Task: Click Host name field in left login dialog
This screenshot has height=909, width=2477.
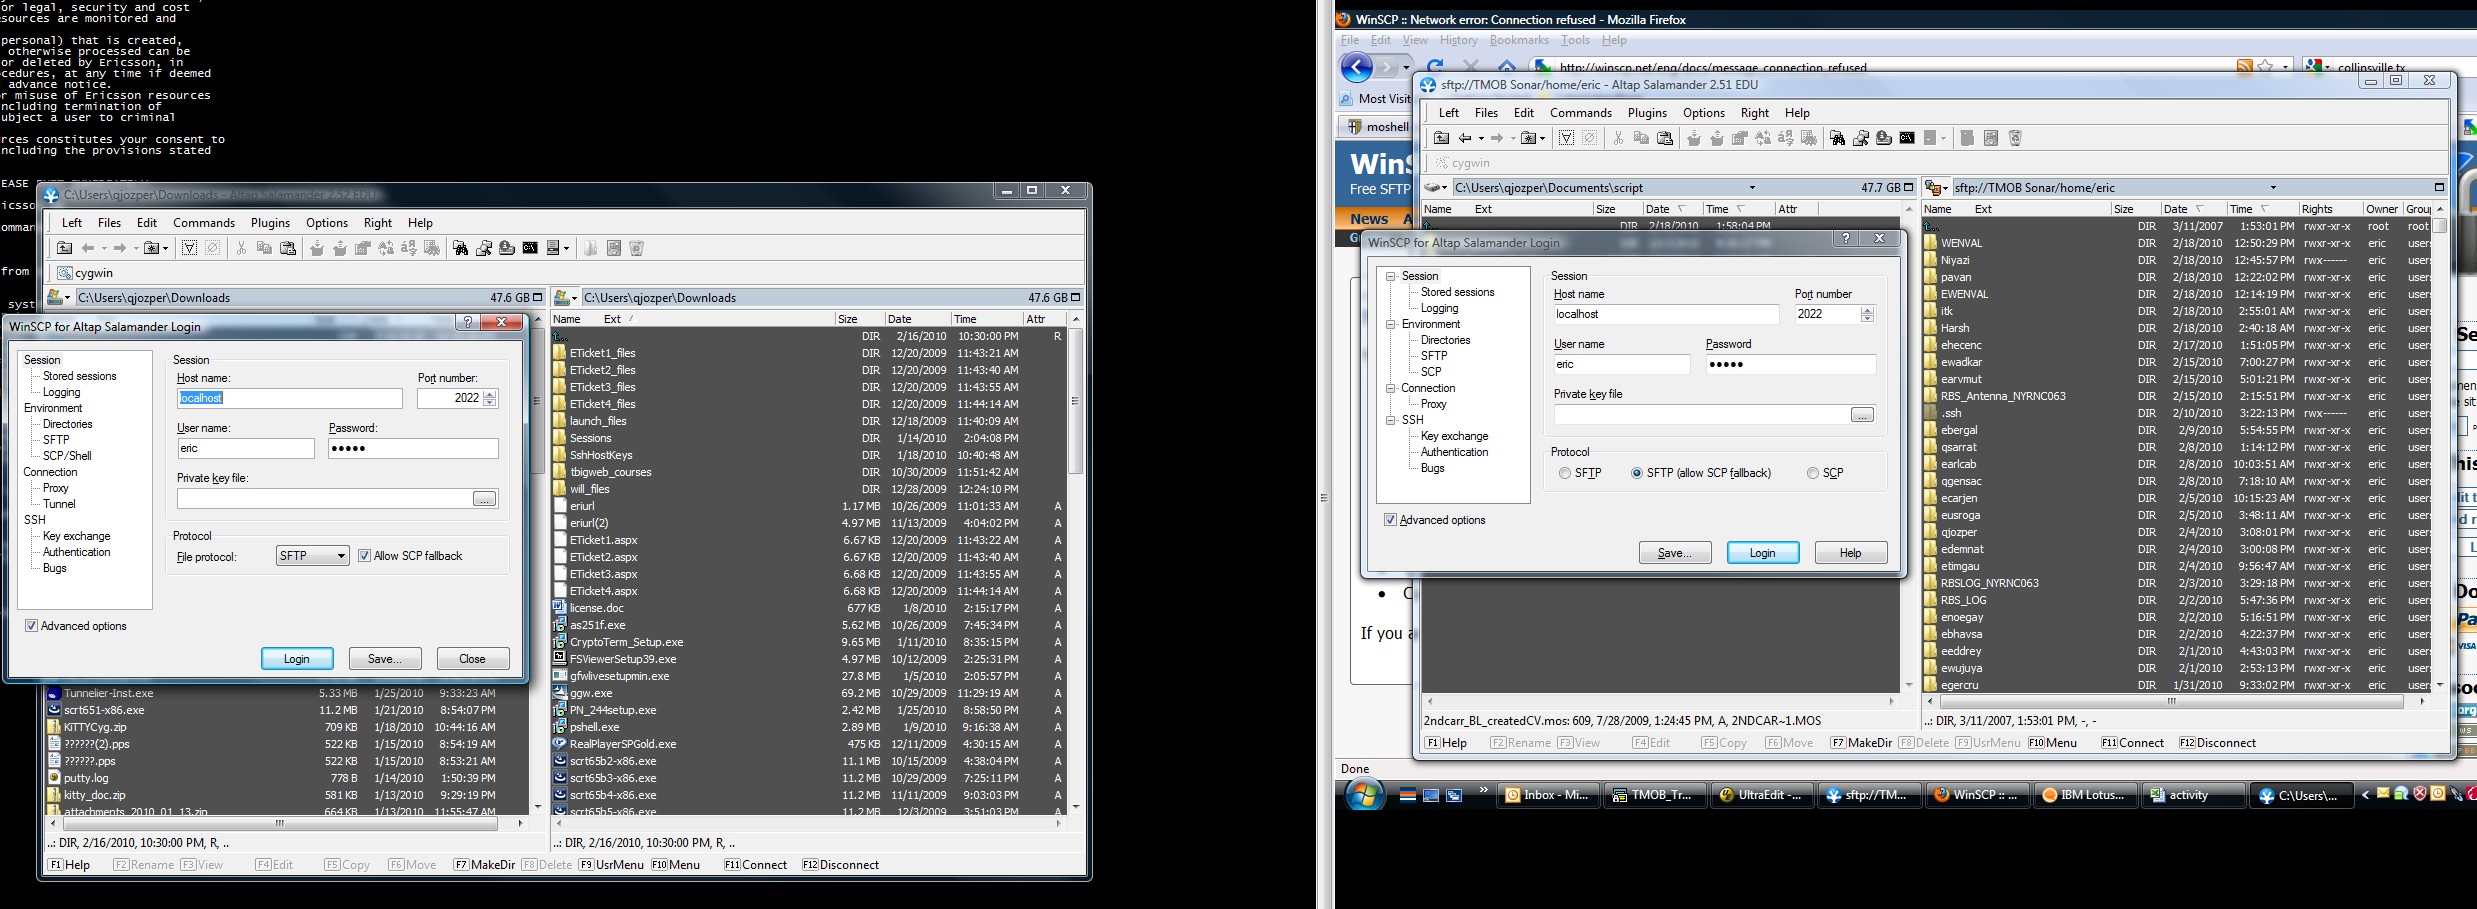Action: coord(290,398)
